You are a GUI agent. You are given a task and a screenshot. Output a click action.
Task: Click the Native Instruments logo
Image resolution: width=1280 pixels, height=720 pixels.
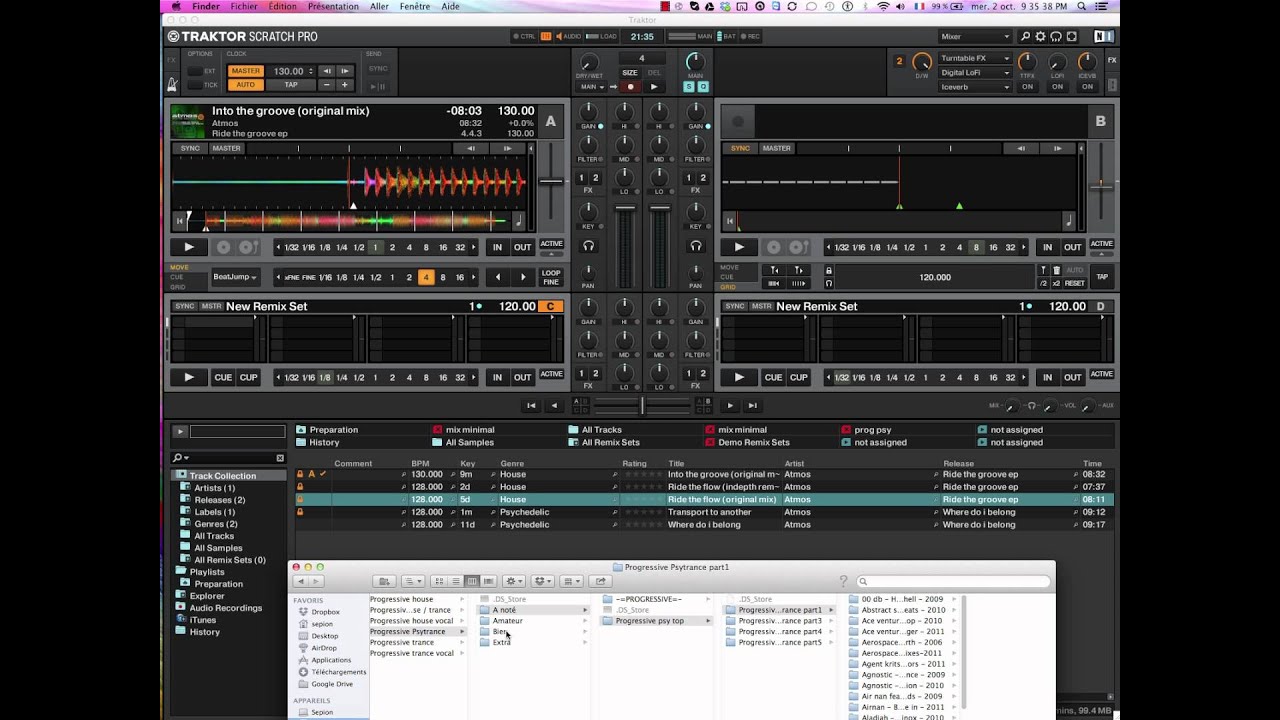(x=1103, y=37)
